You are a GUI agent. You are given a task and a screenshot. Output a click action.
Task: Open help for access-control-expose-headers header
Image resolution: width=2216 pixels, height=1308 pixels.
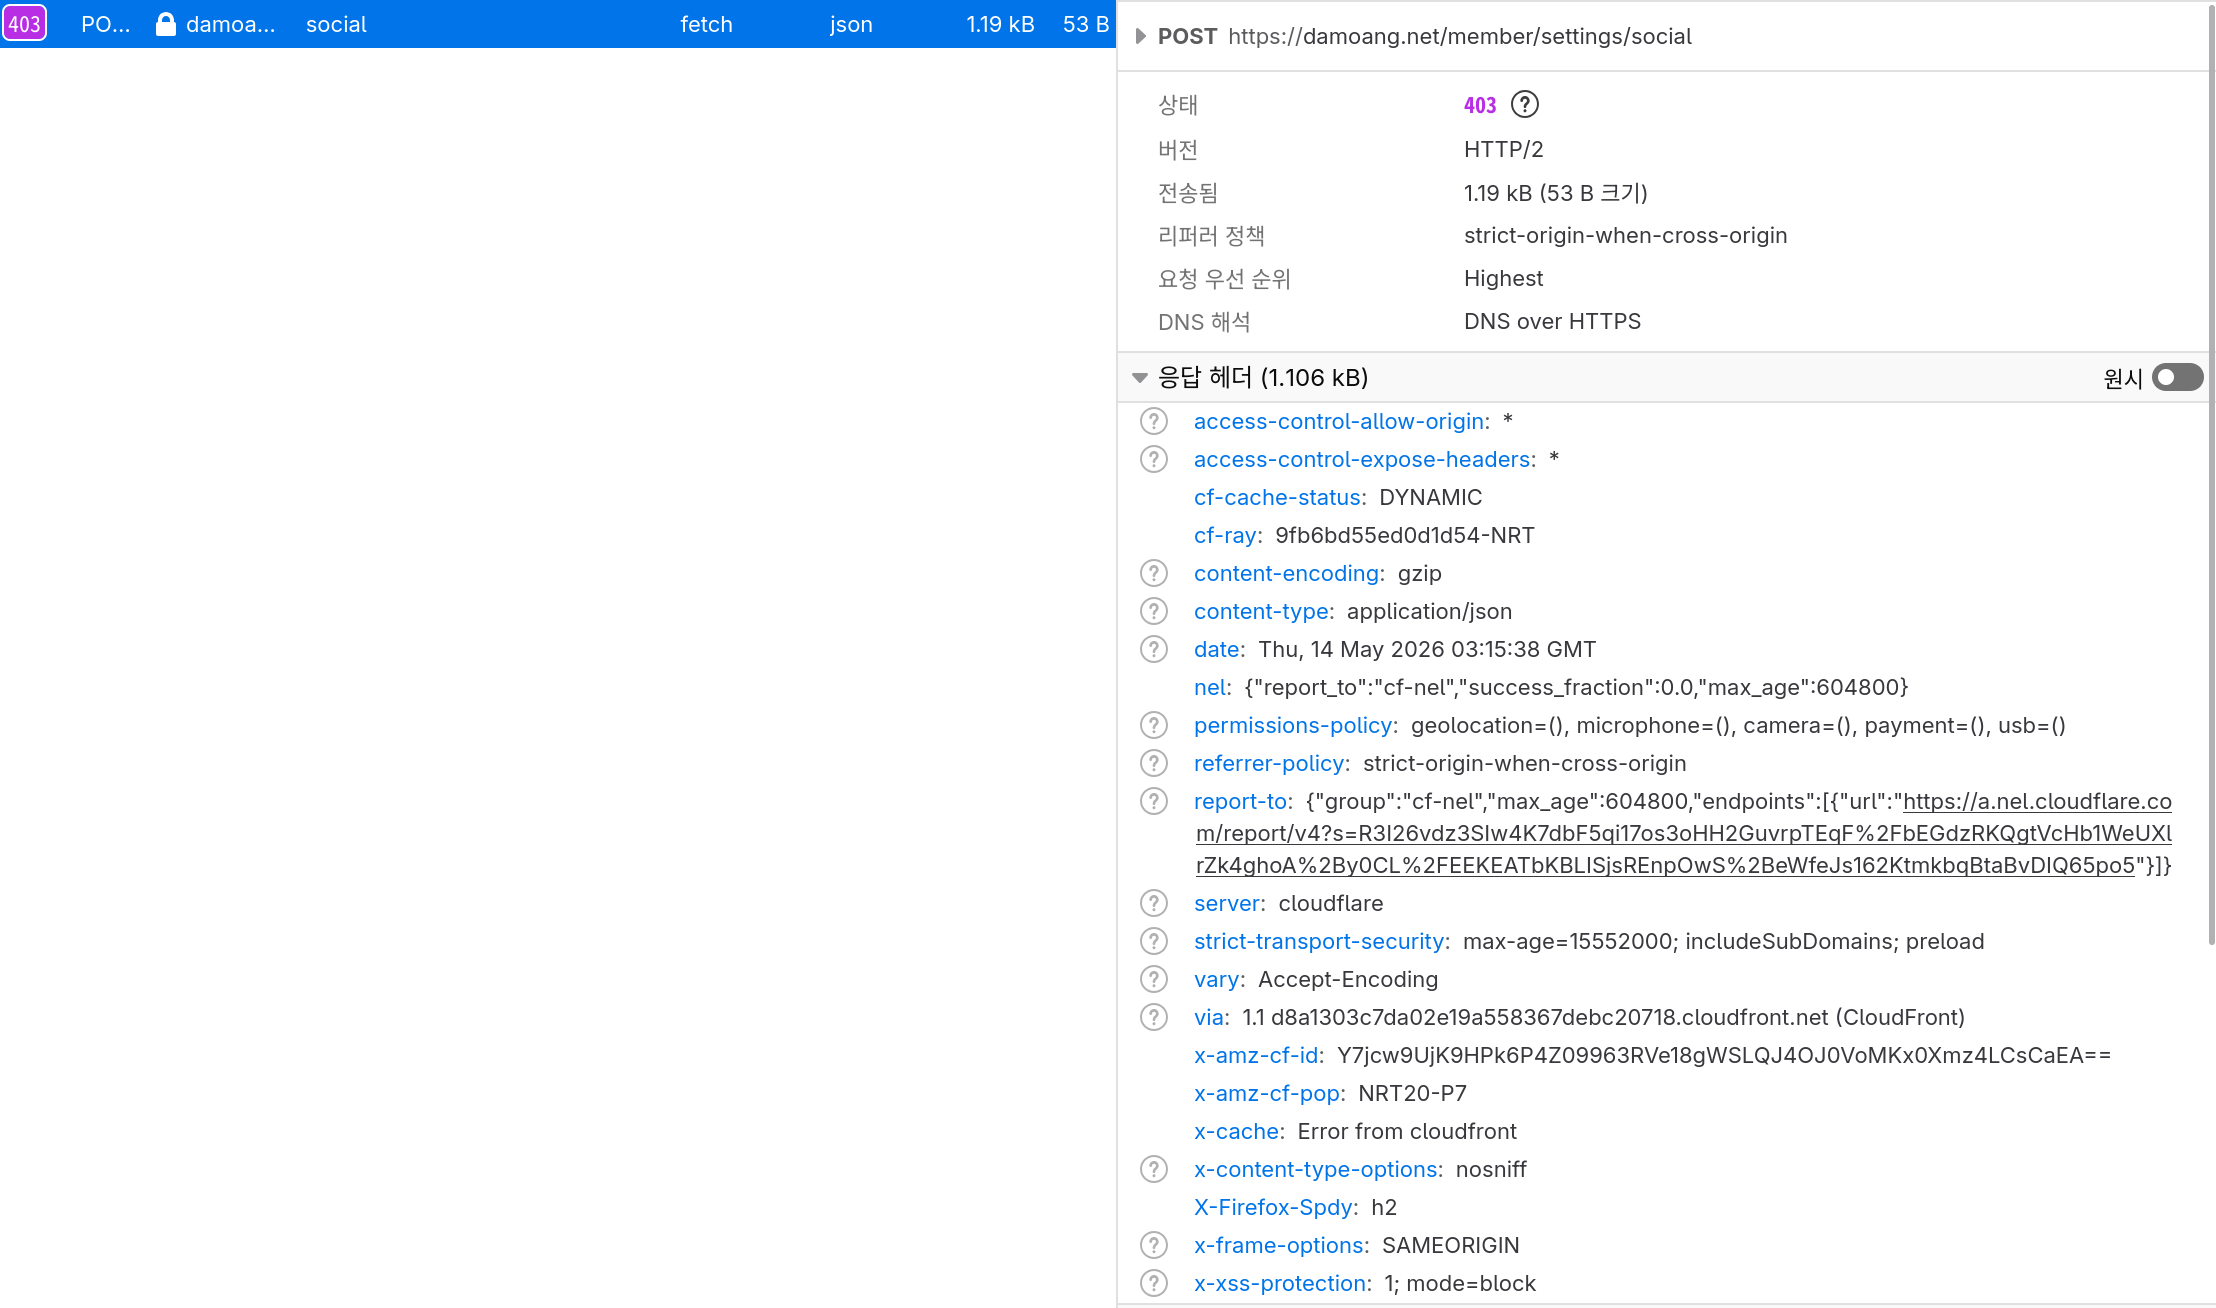tap(1154, 459)
